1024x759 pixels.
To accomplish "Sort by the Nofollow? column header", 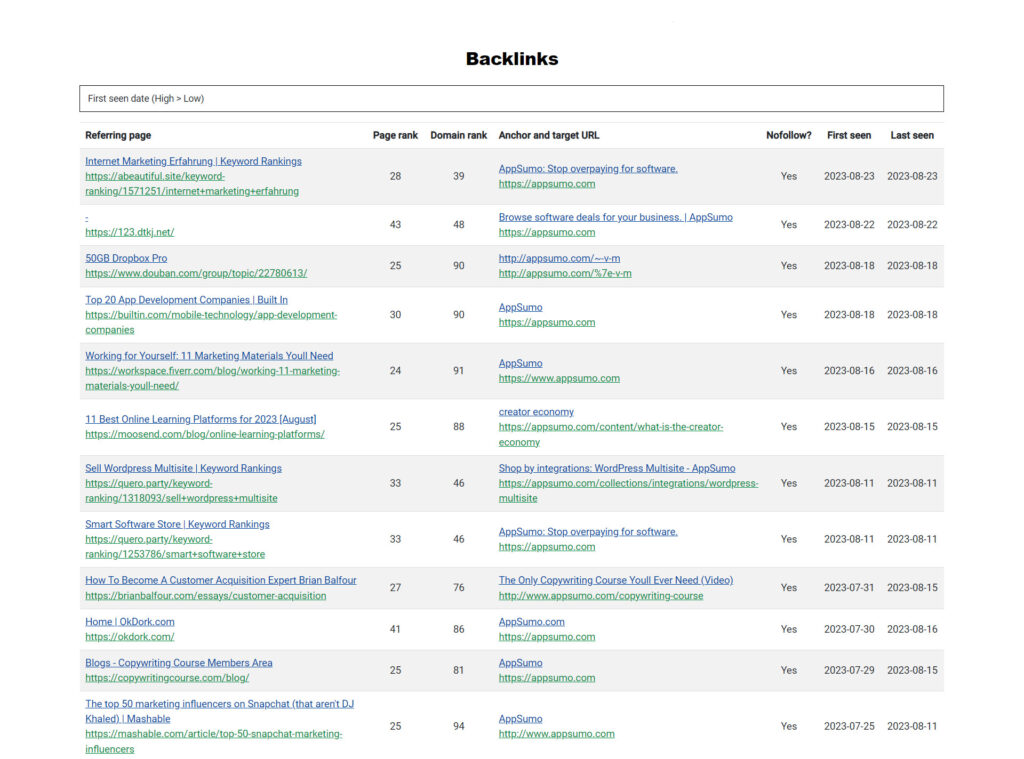I will (789, 135).
